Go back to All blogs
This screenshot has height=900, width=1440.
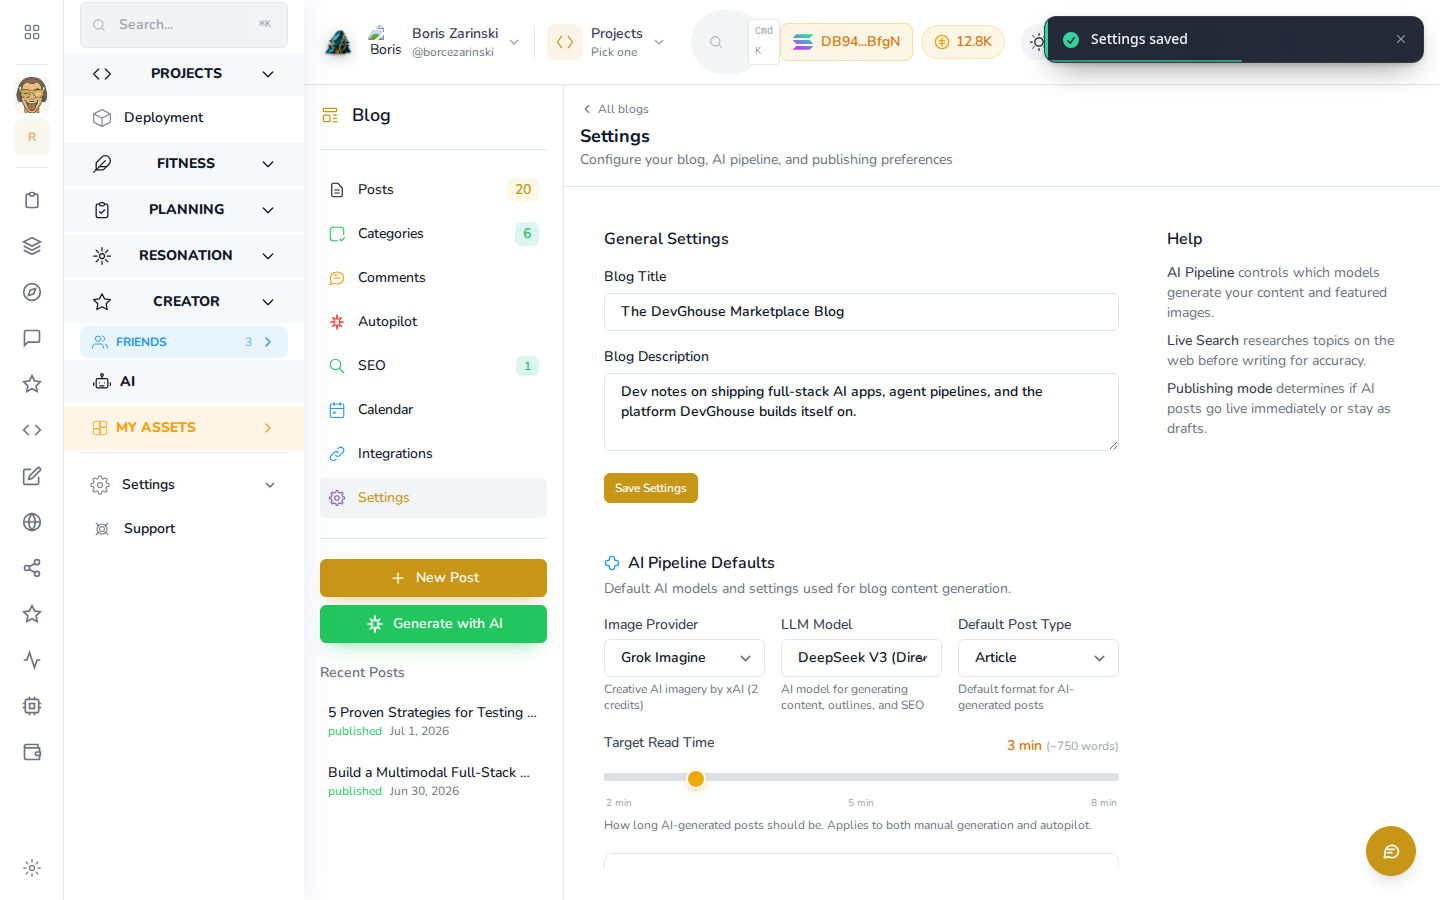(616, 109)
